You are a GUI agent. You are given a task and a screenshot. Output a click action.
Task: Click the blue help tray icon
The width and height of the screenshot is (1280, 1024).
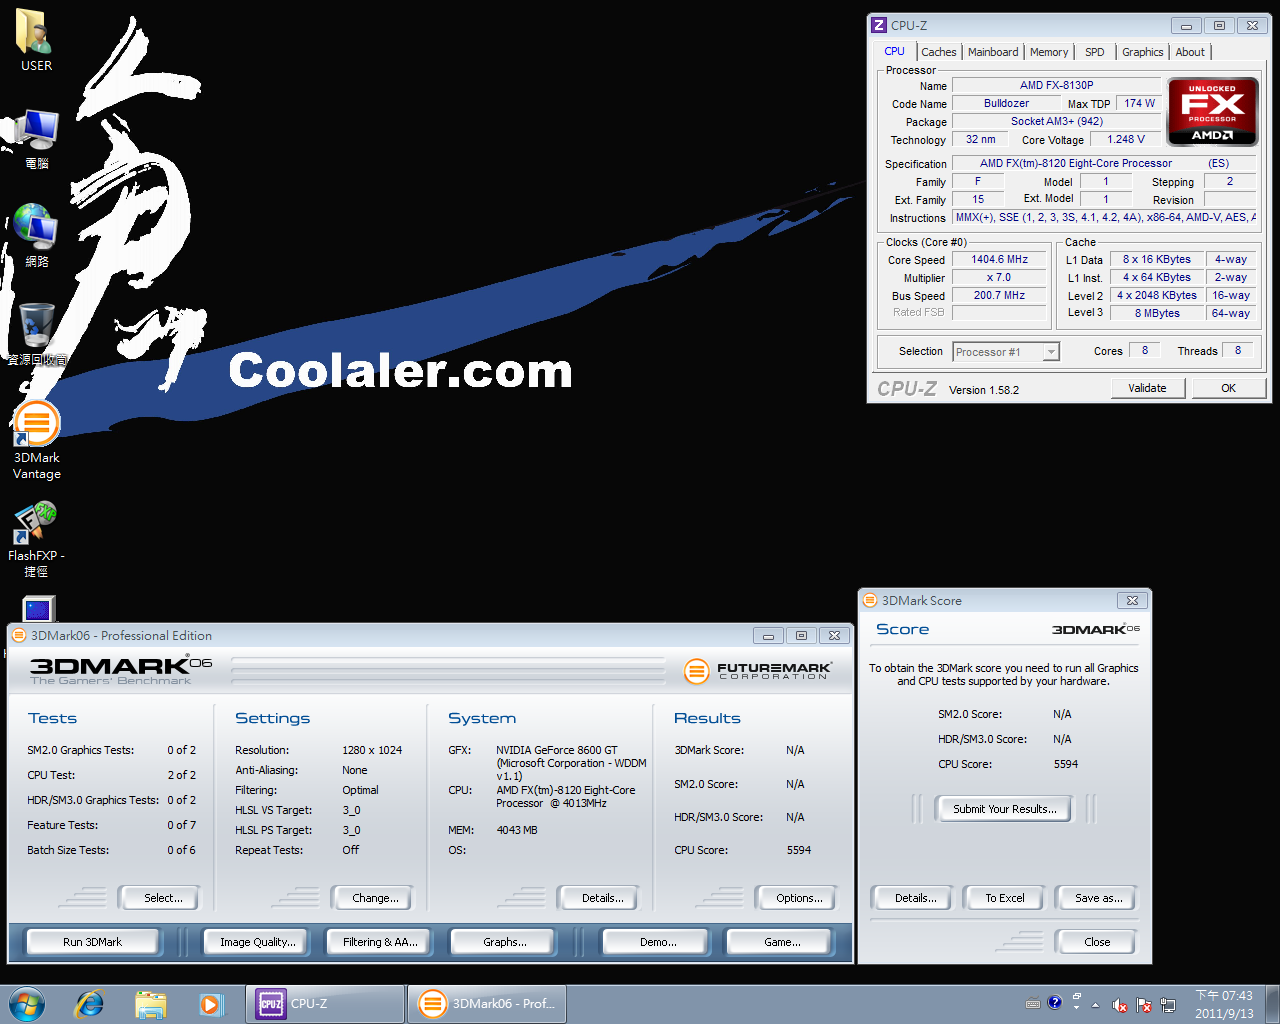point(1054,1003)
